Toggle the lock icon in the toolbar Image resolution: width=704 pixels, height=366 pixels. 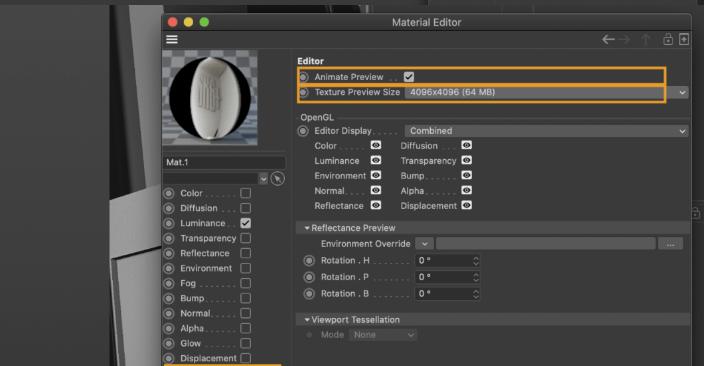pyautogui.click(x=668, y=40)
